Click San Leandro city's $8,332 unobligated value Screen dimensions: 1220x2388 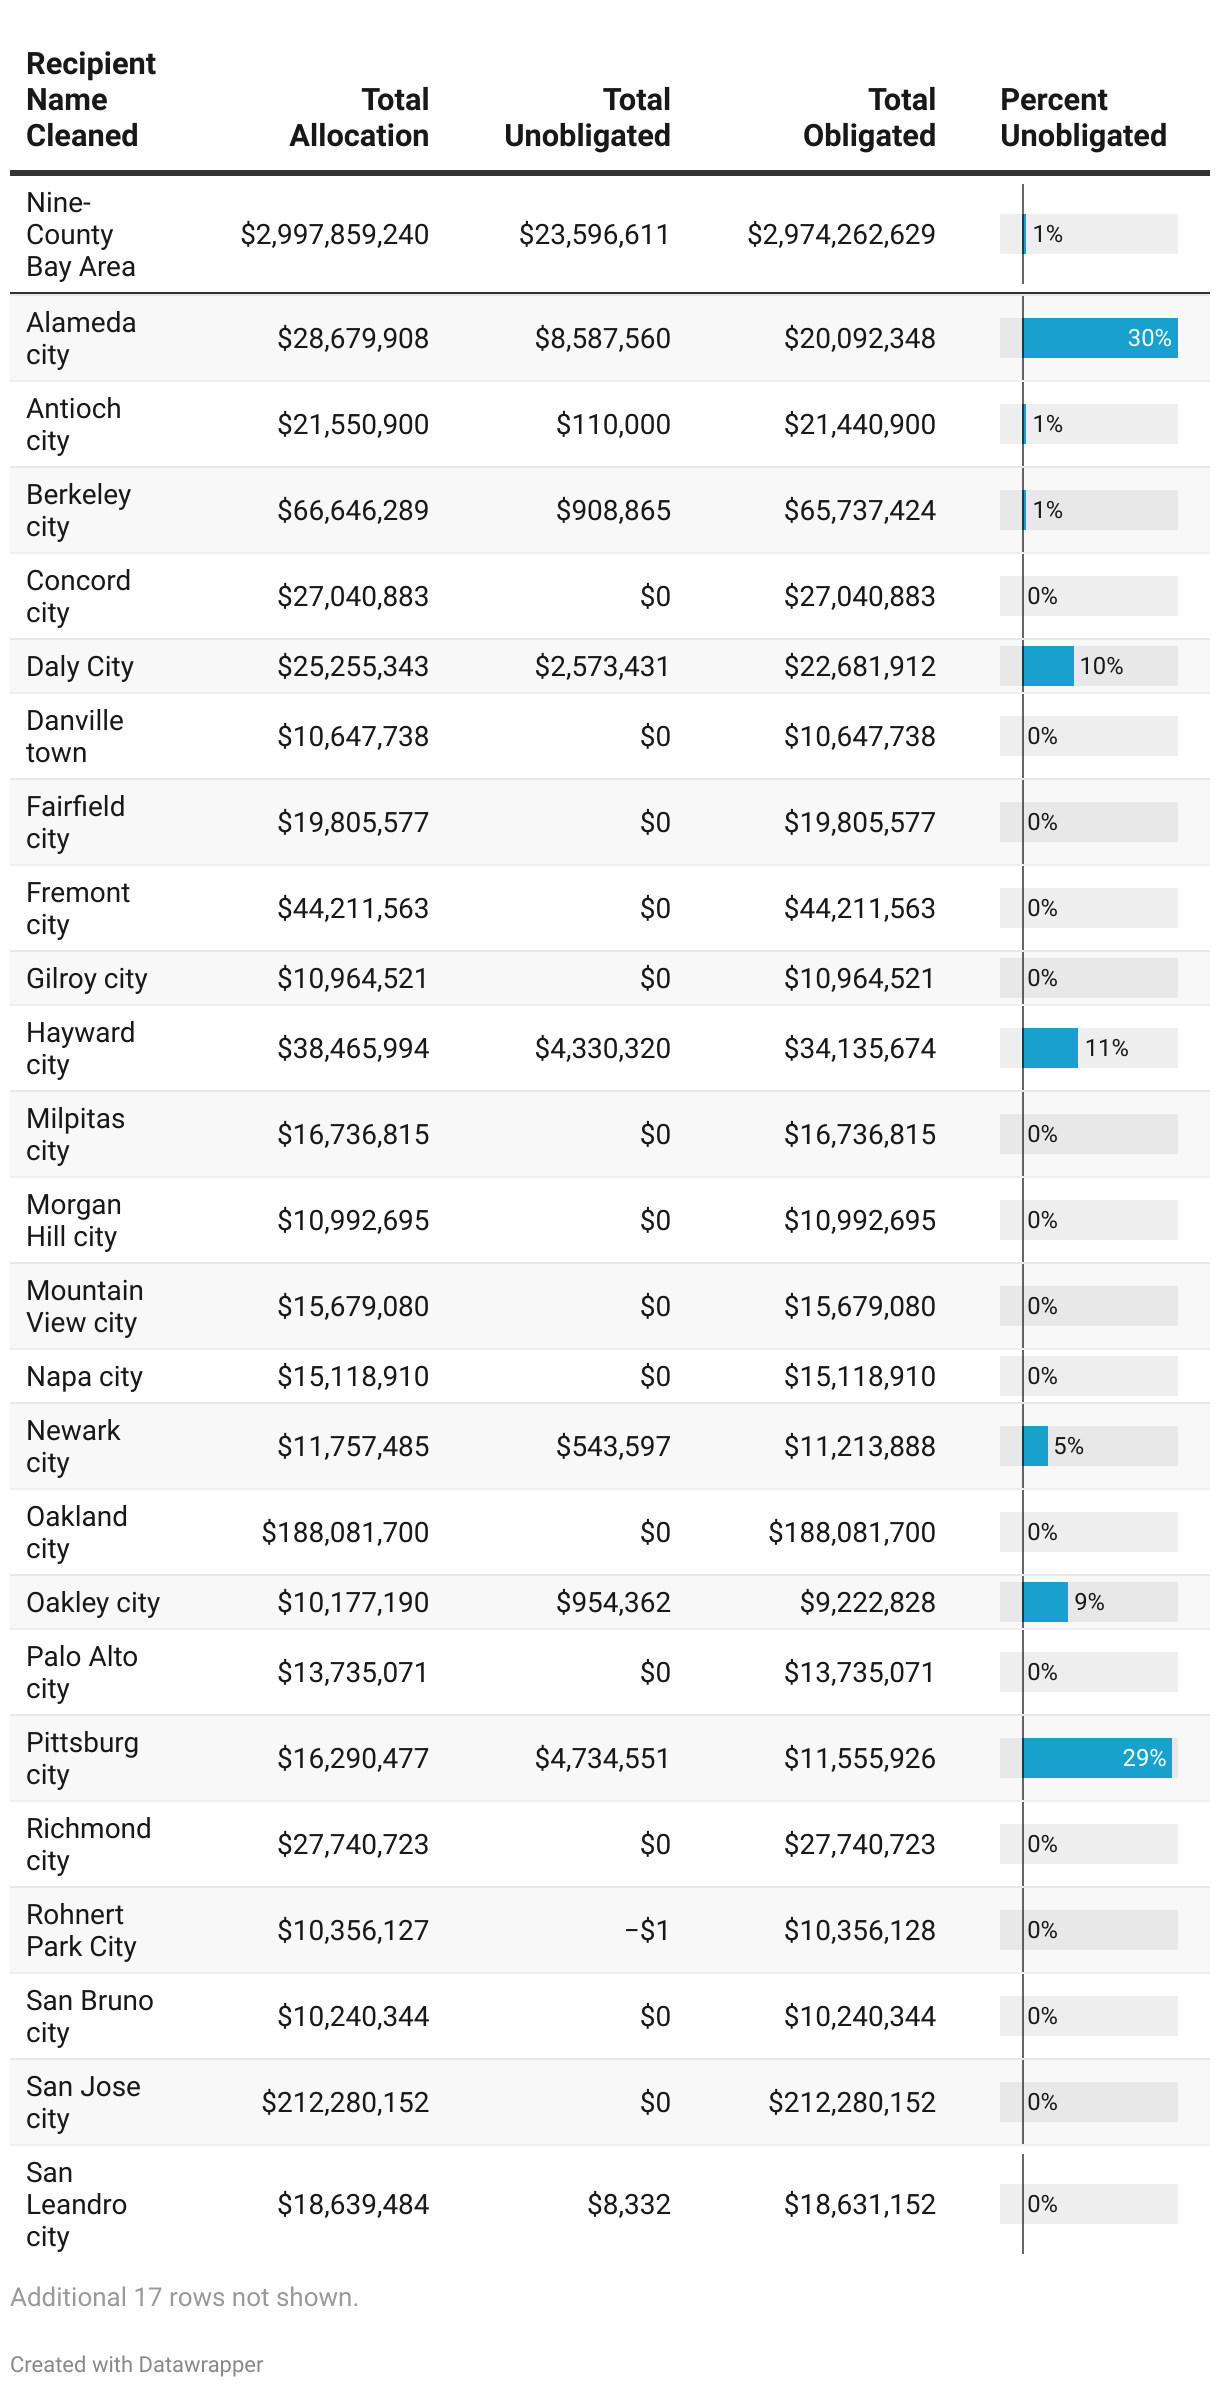pos(628,2204)
